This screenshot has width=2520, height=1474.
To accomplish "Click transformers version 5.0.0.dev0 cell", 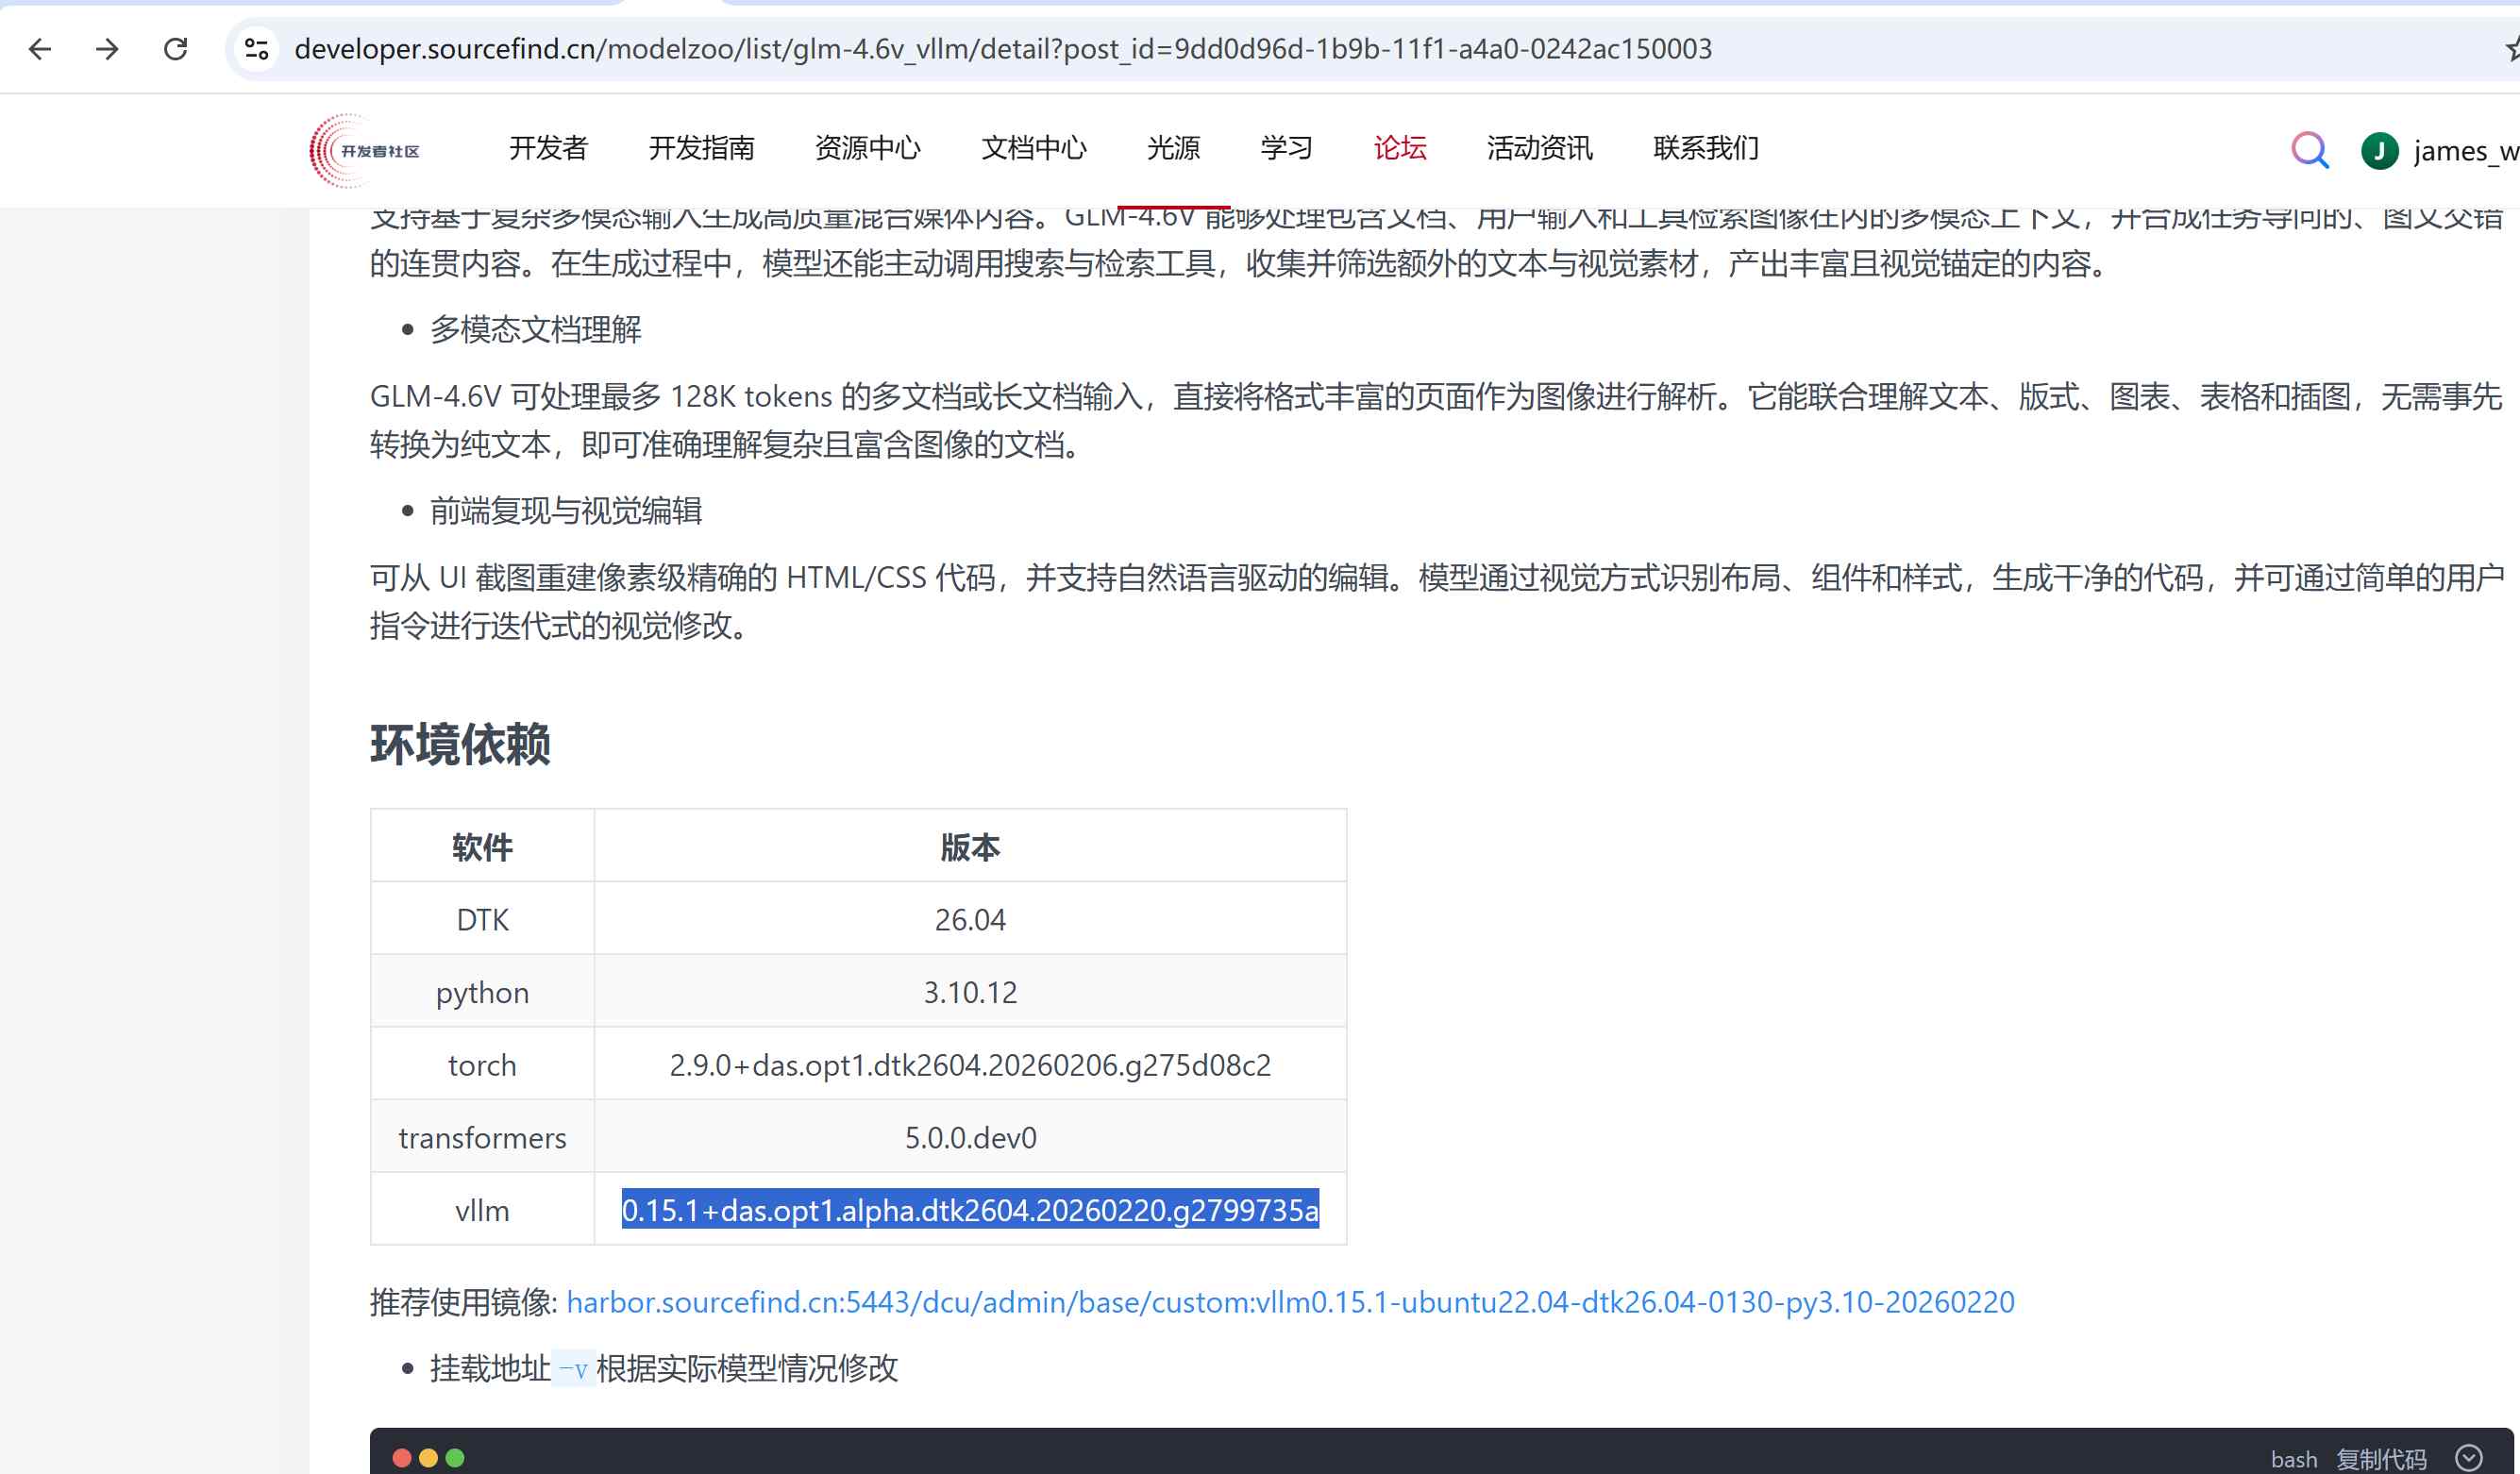I will pos(970,1137).
